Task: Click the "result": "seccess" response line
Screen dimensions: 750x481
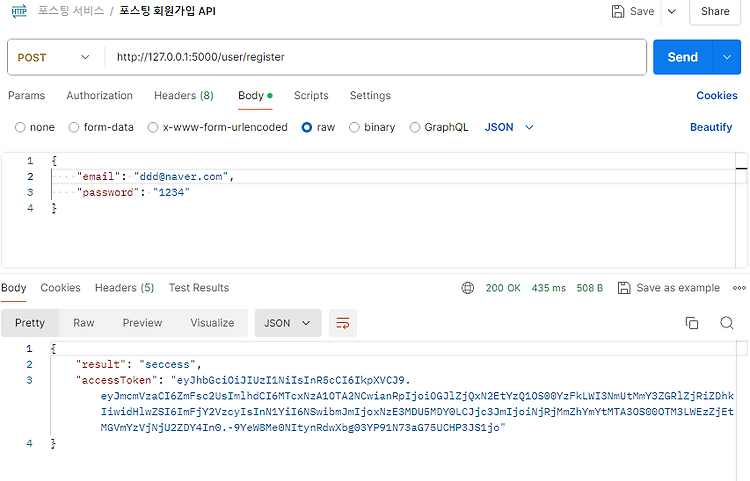Action: [139, 364]
